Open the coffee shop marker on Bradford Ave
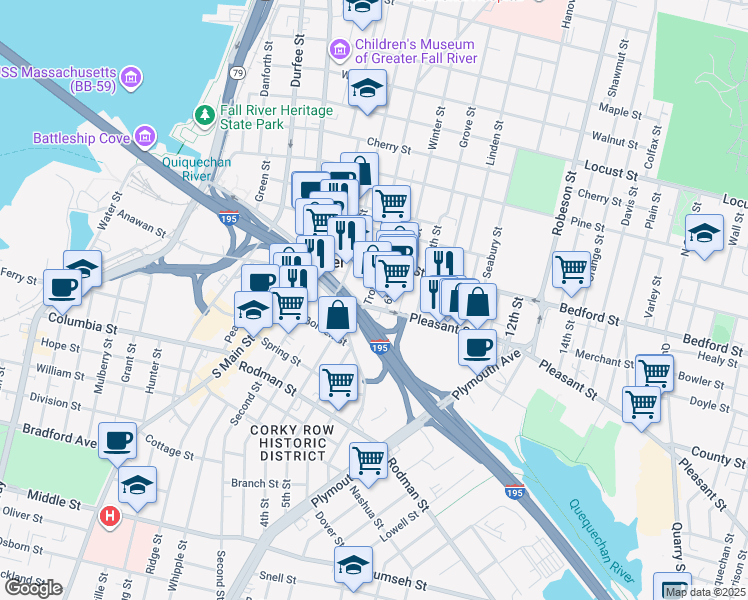This screenshot has height=600, width=748. [x=117, y=439]
